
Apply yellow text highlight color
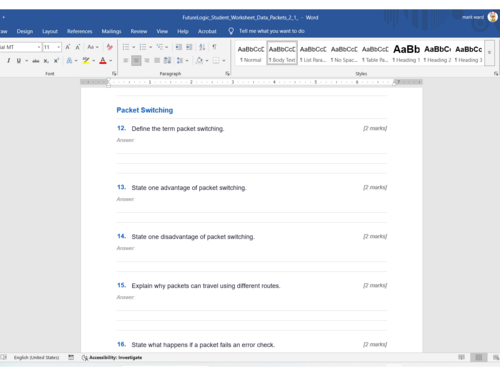click(x=86, y=61)
